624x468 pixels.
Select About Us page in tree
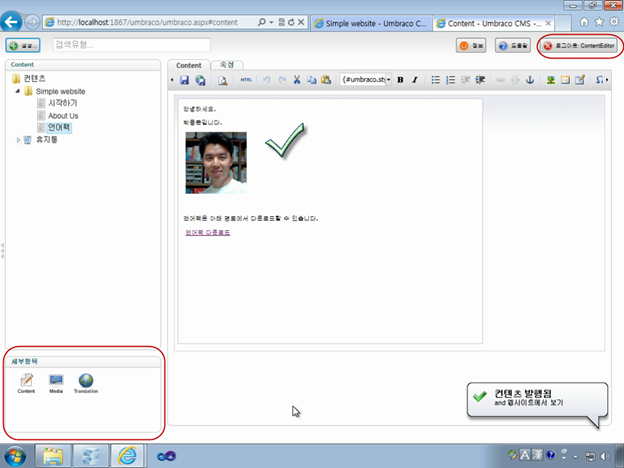pyautogui.click(x=63, y=116)
